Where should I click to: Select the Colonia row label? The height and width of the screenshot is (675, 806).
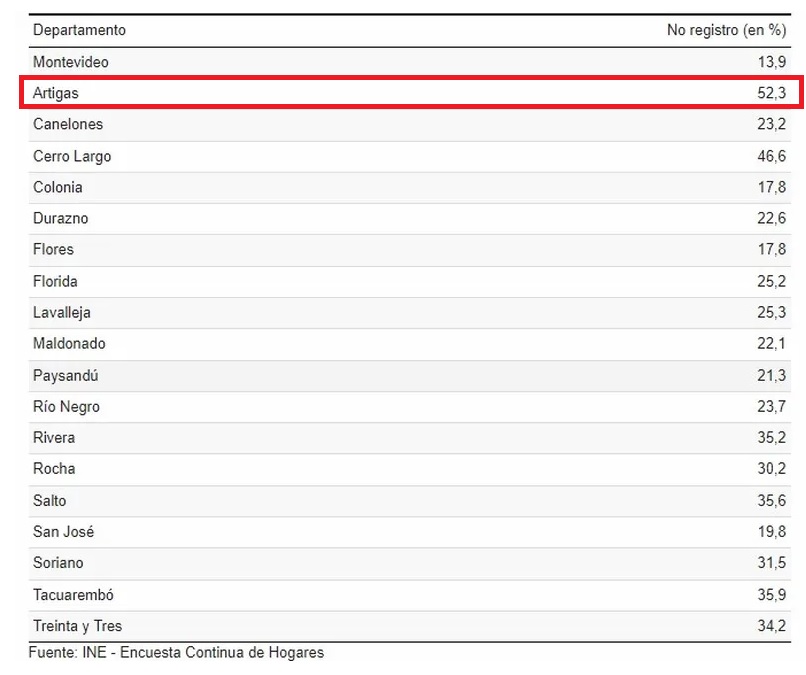point(57,187)
